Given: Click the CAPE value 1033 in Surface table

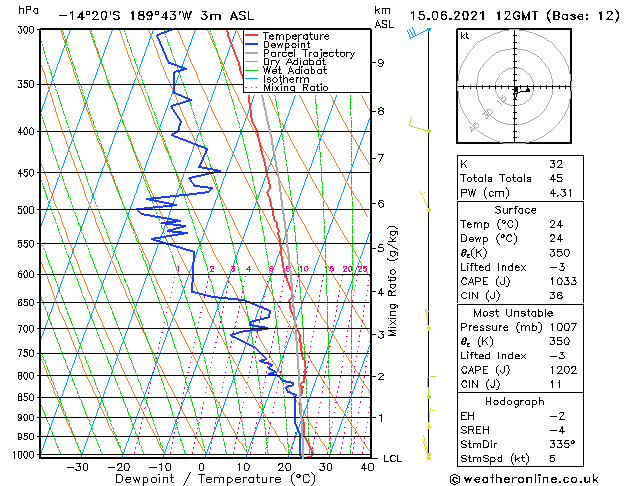Looking at the screenshot, I should click(x=563, y=281).
